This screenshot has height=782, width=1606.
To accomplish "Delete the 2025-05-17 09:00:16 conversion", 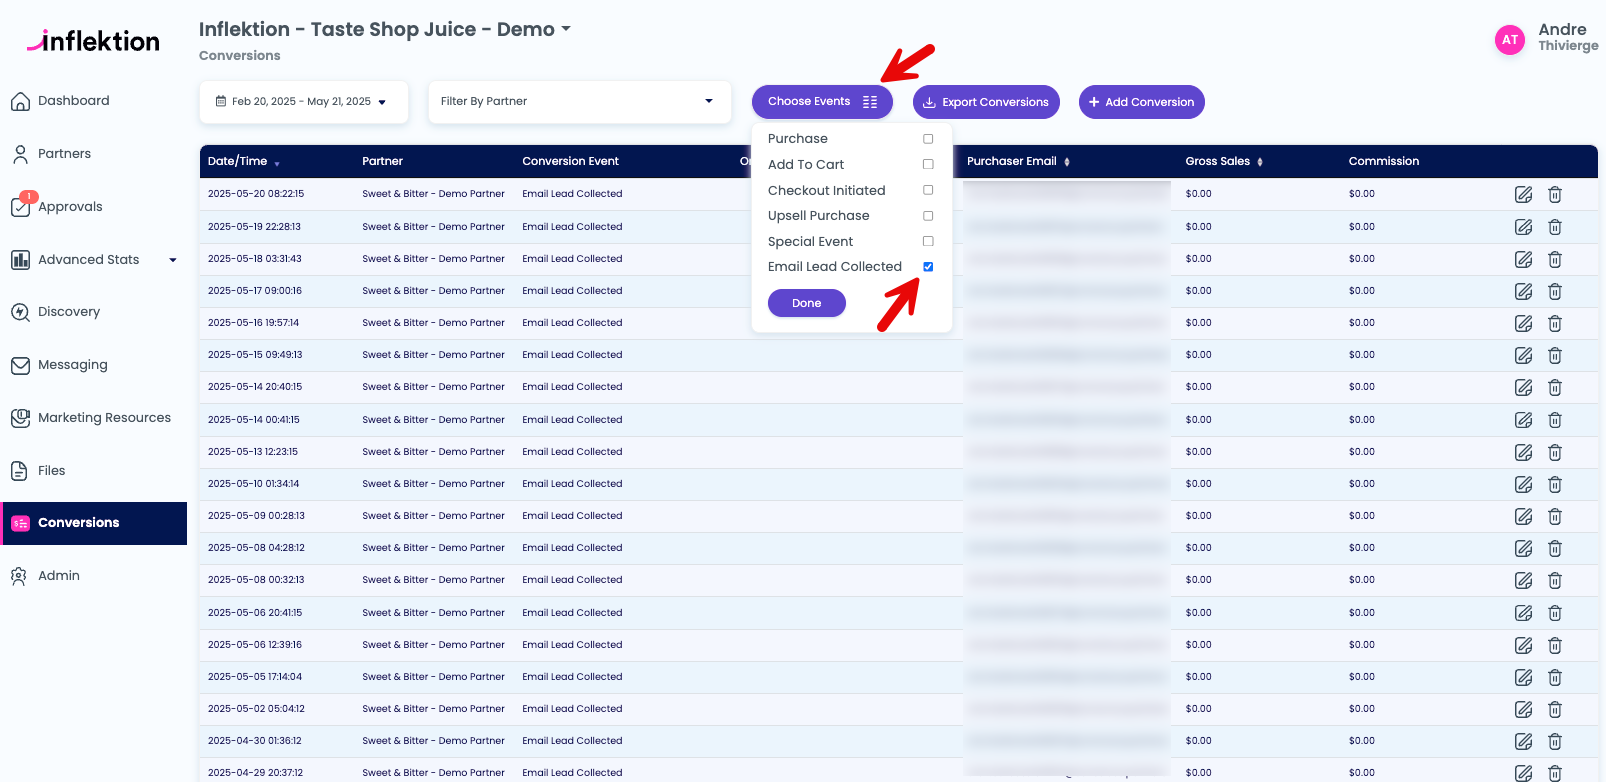I will [1555, 291].
